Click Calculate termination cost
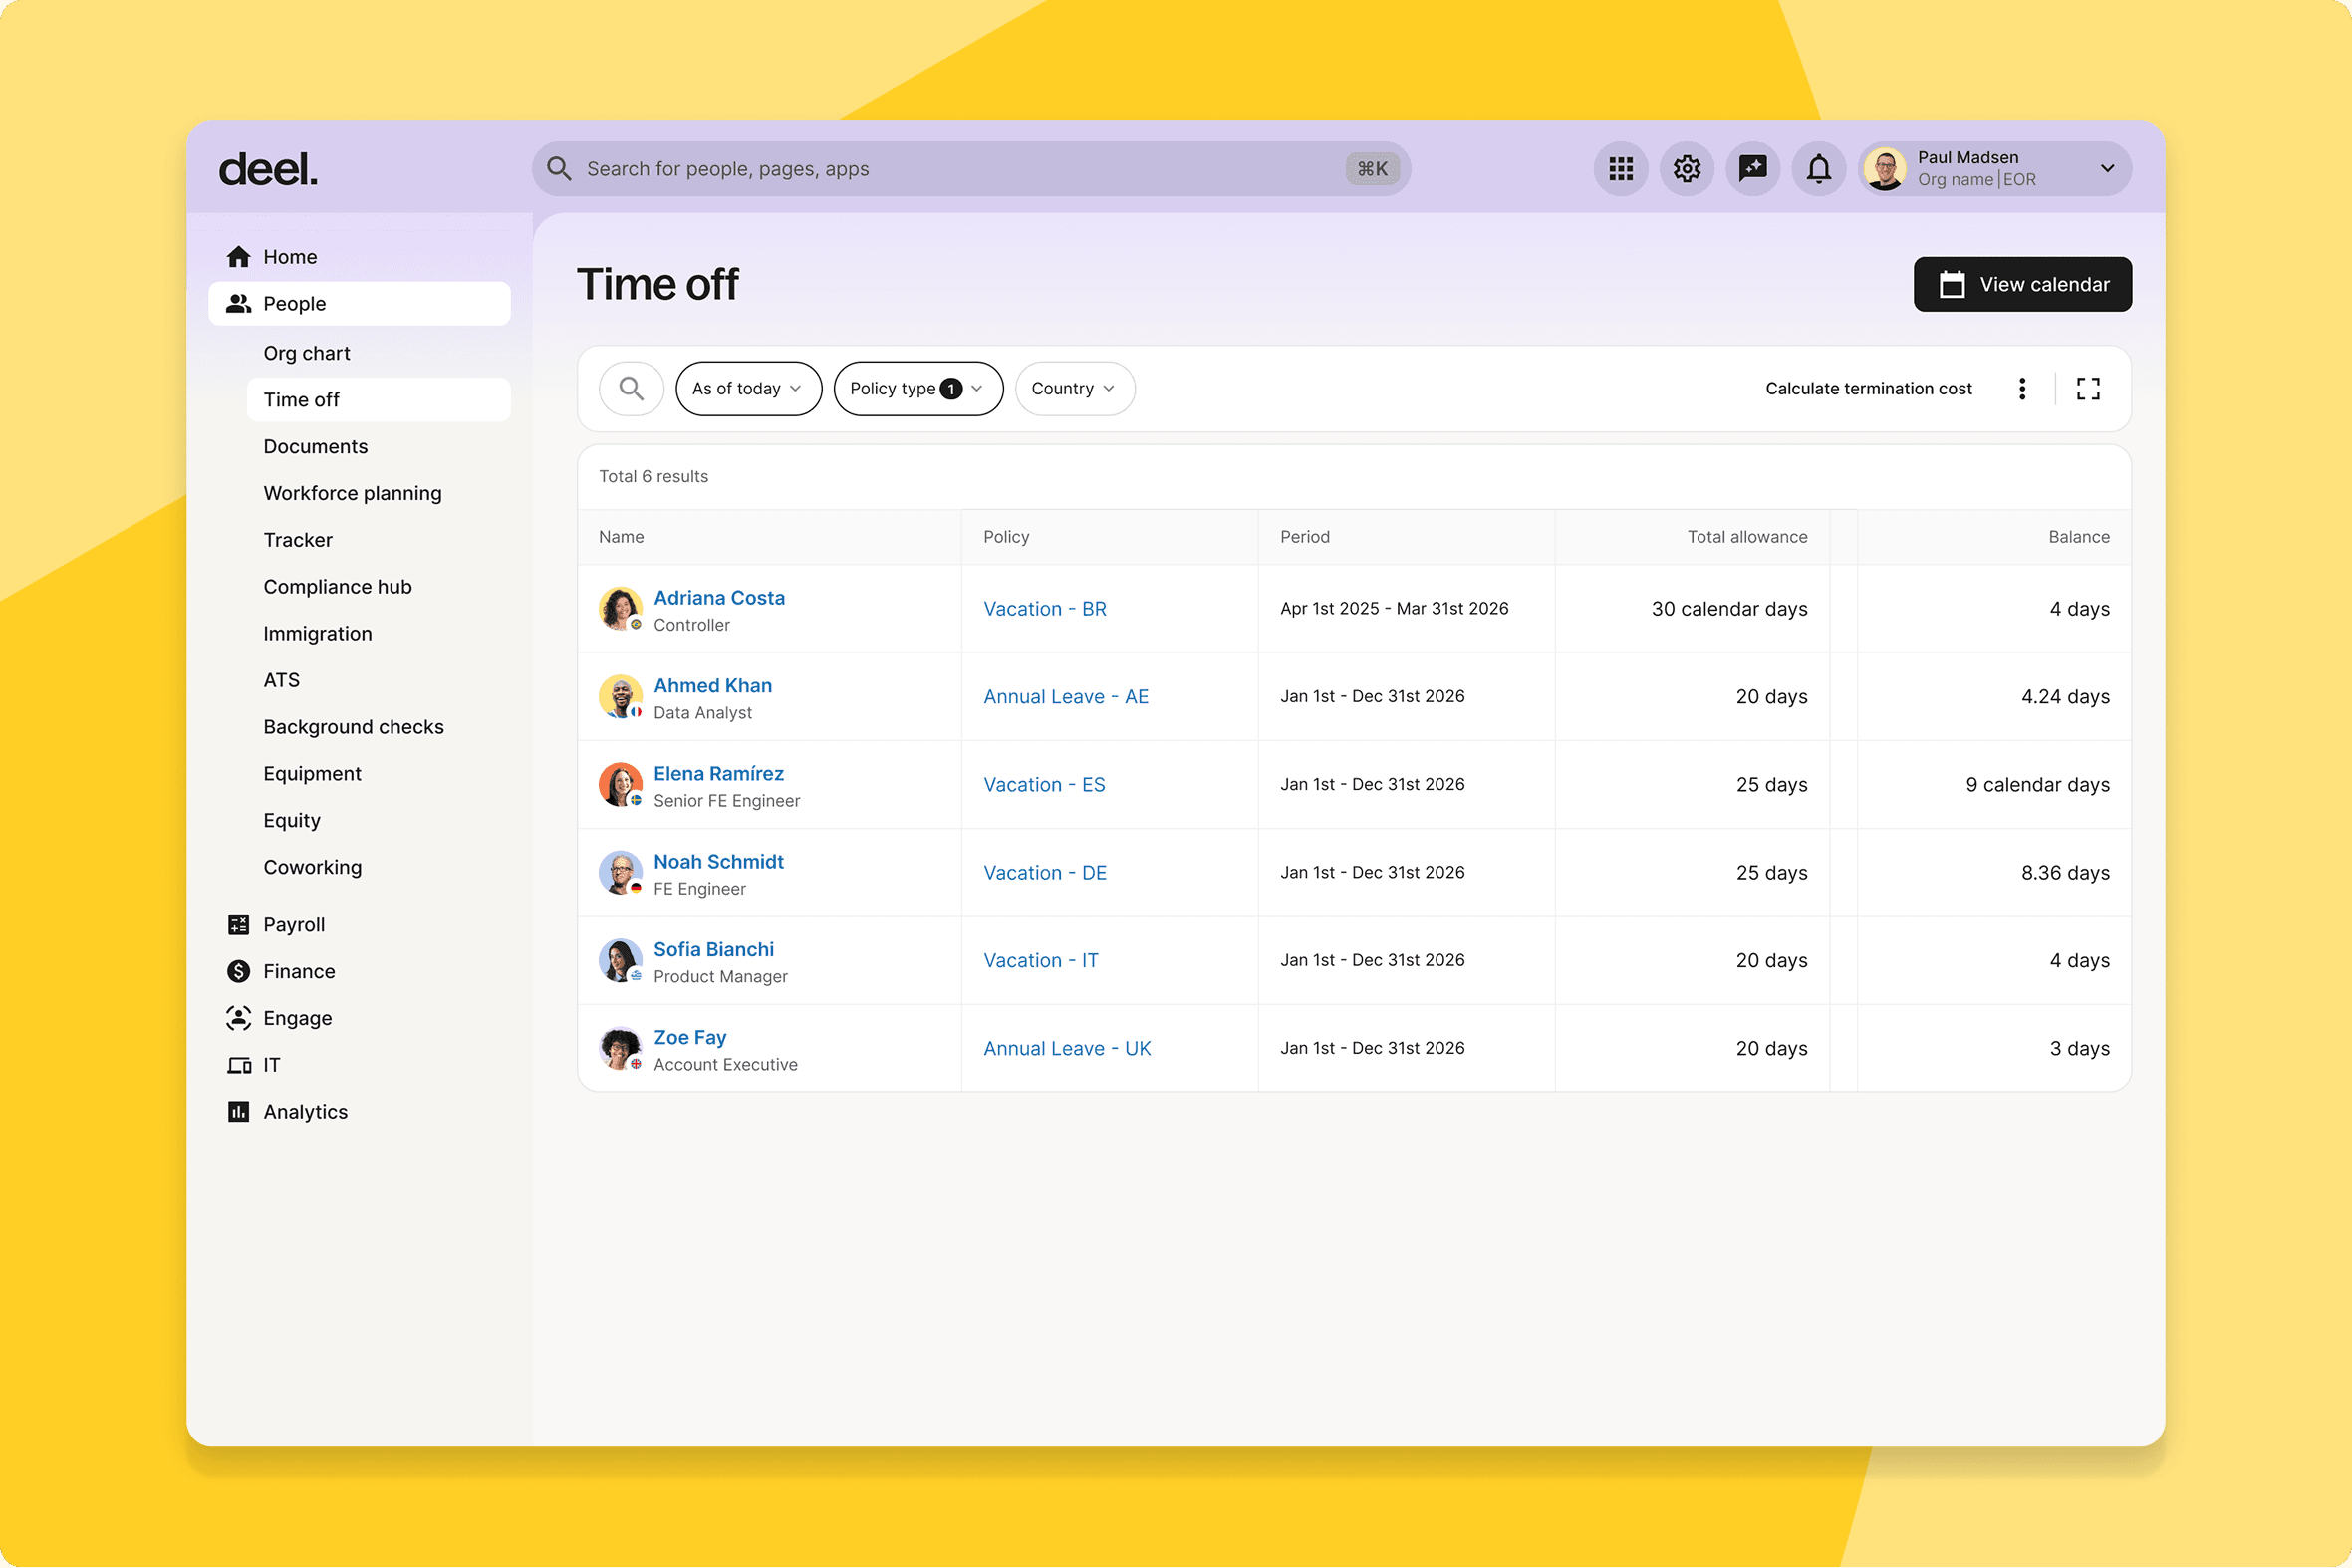This screenshot has width=2352, height=1568. pyautogui.click(x=1868, y=389)
